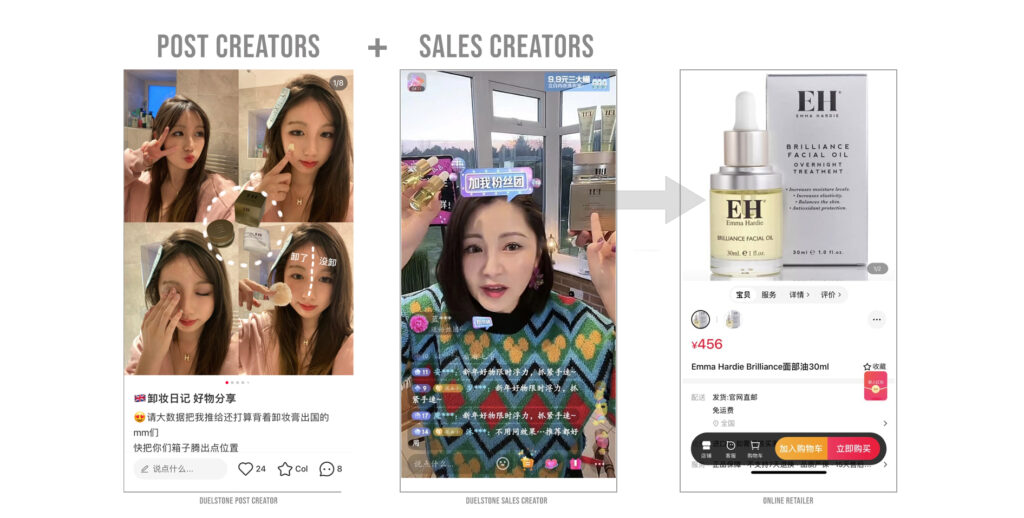The image size is (1024, 518).
Task: Tap the smiley emoji icon in livestream
Action: 503,463
